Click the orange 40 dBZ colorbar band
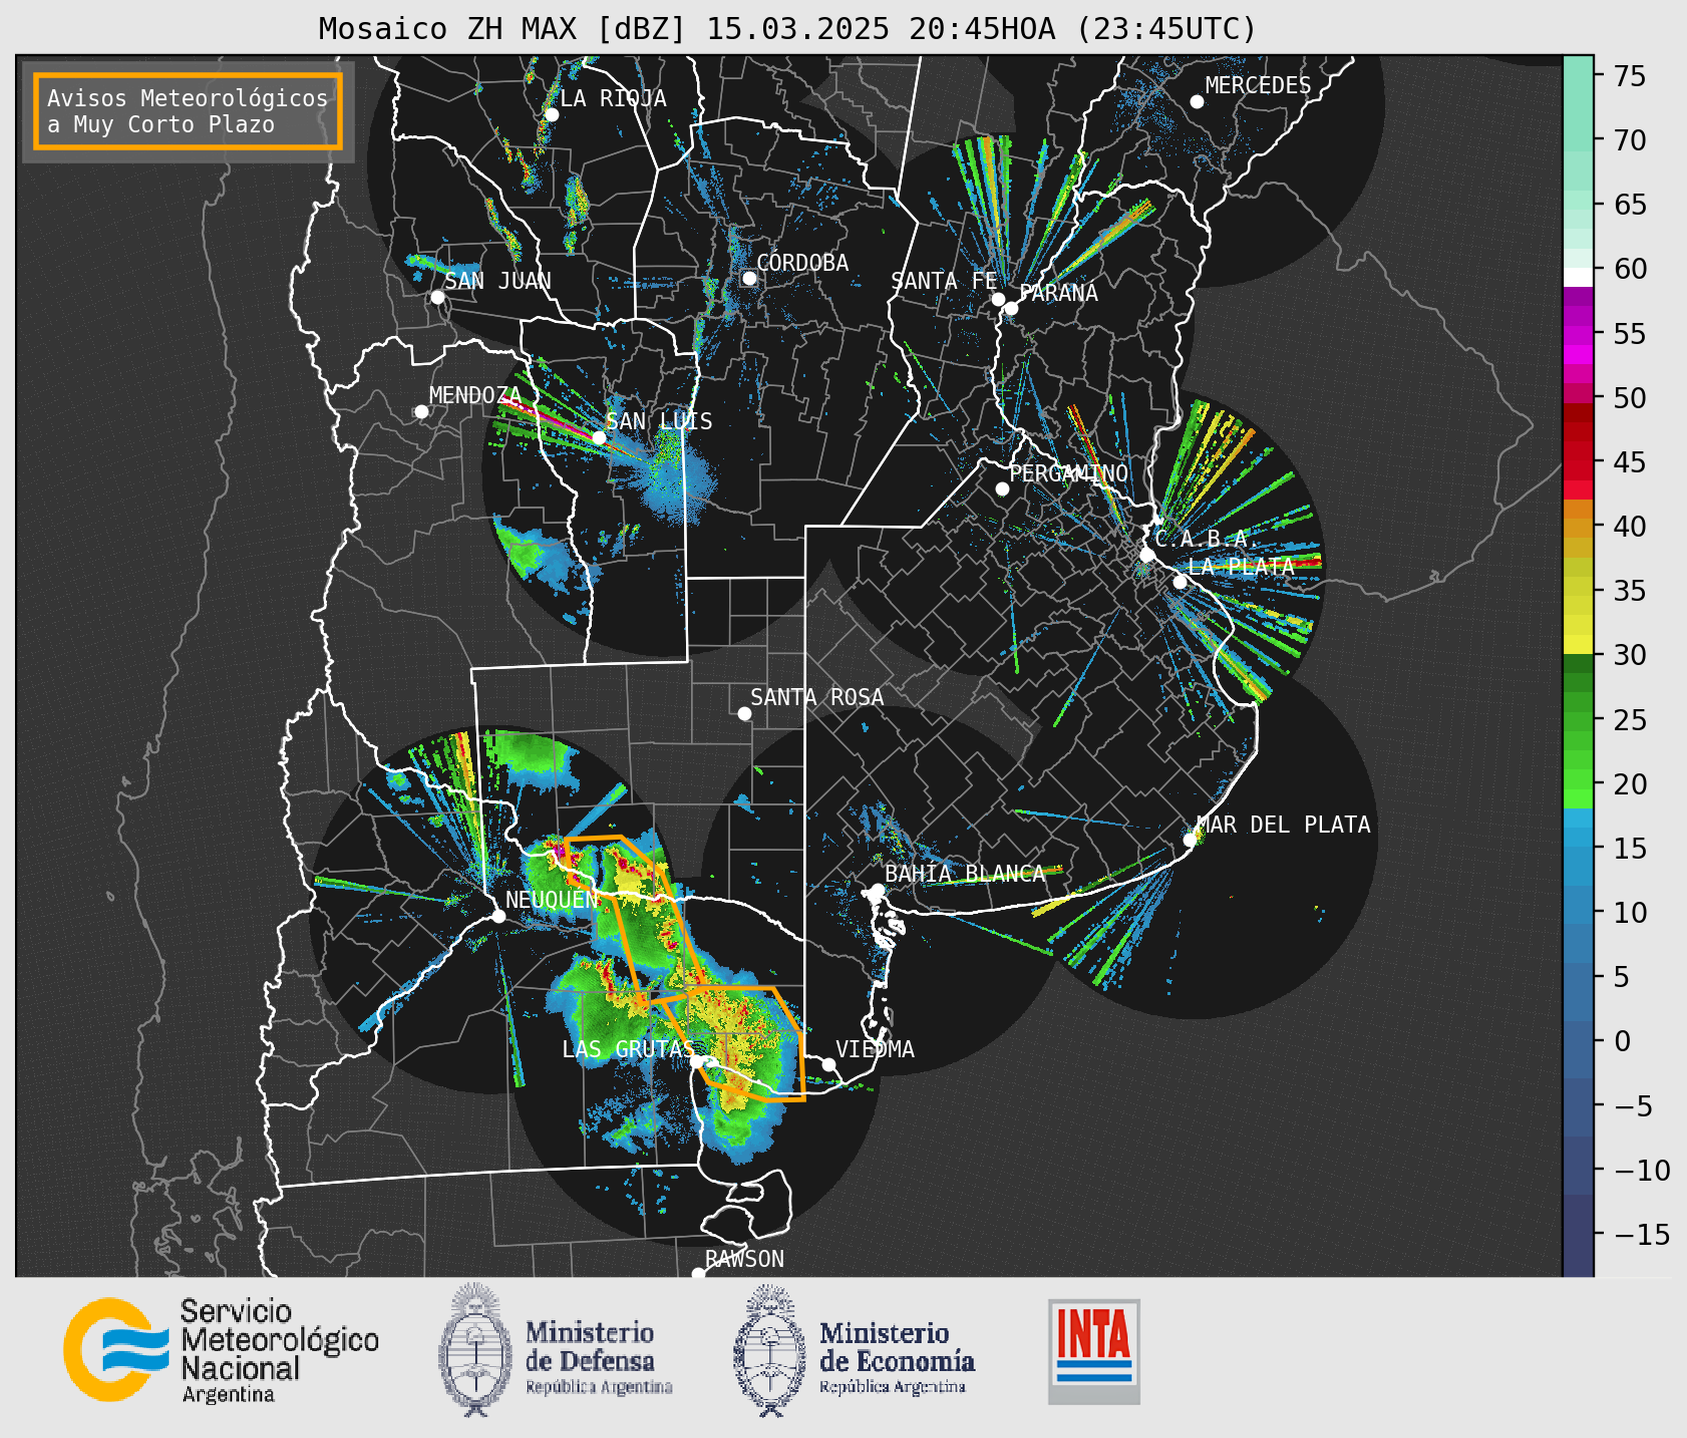Viewport: 1687px width, 1438px height. (x=1578, y=526)
